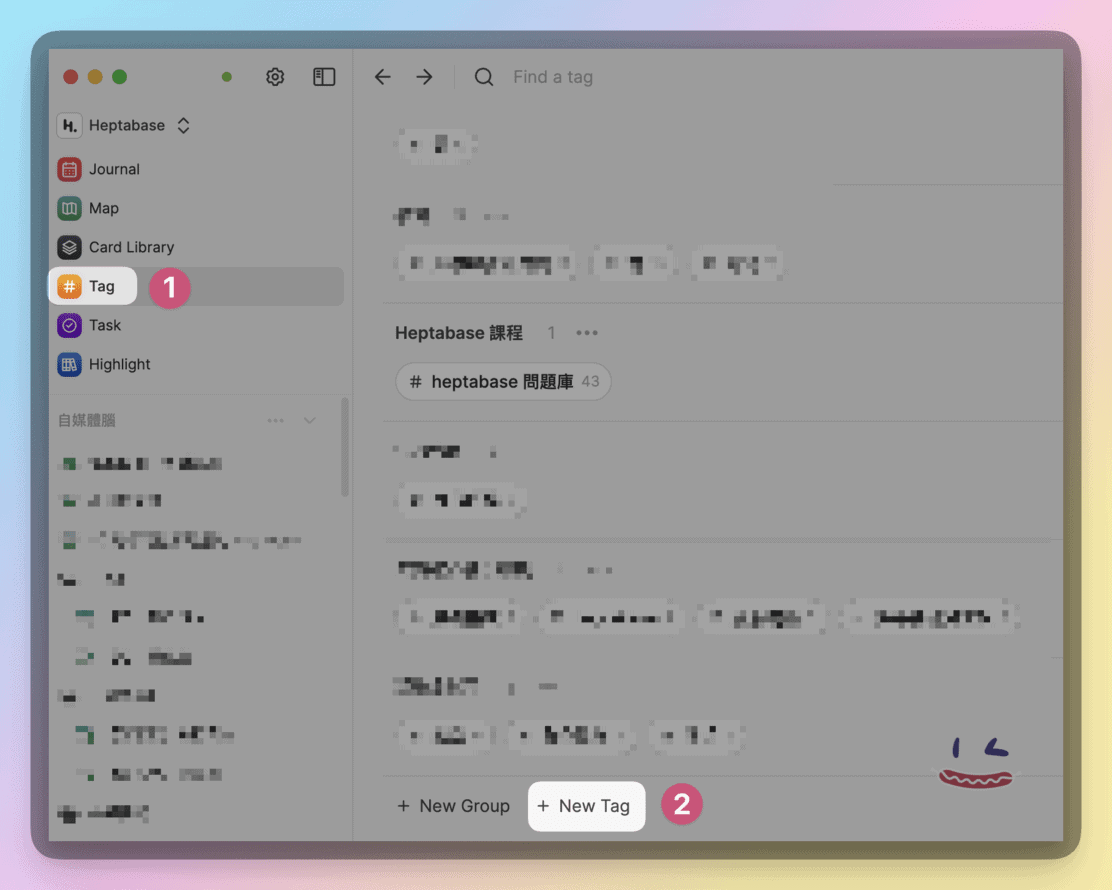Click the Heptabase 課程 group title
Image resolution: width=1112 pixels, height=890 pixels.
[459, 333]
